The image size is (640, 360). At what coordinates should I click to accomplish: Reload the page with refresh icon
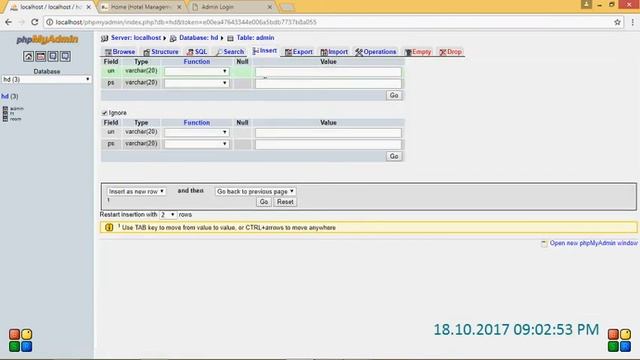point(35,22)
